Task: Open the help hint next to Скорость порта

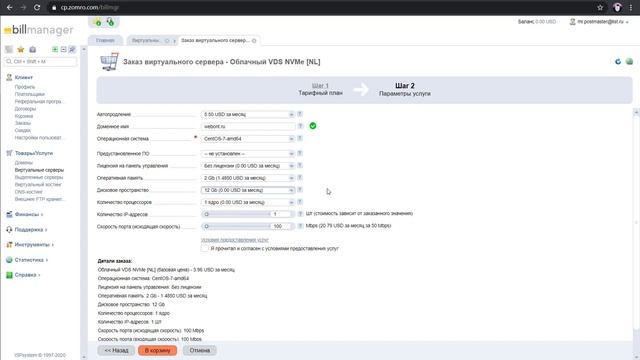Action: pyautogui.click(x=300, y=226)
